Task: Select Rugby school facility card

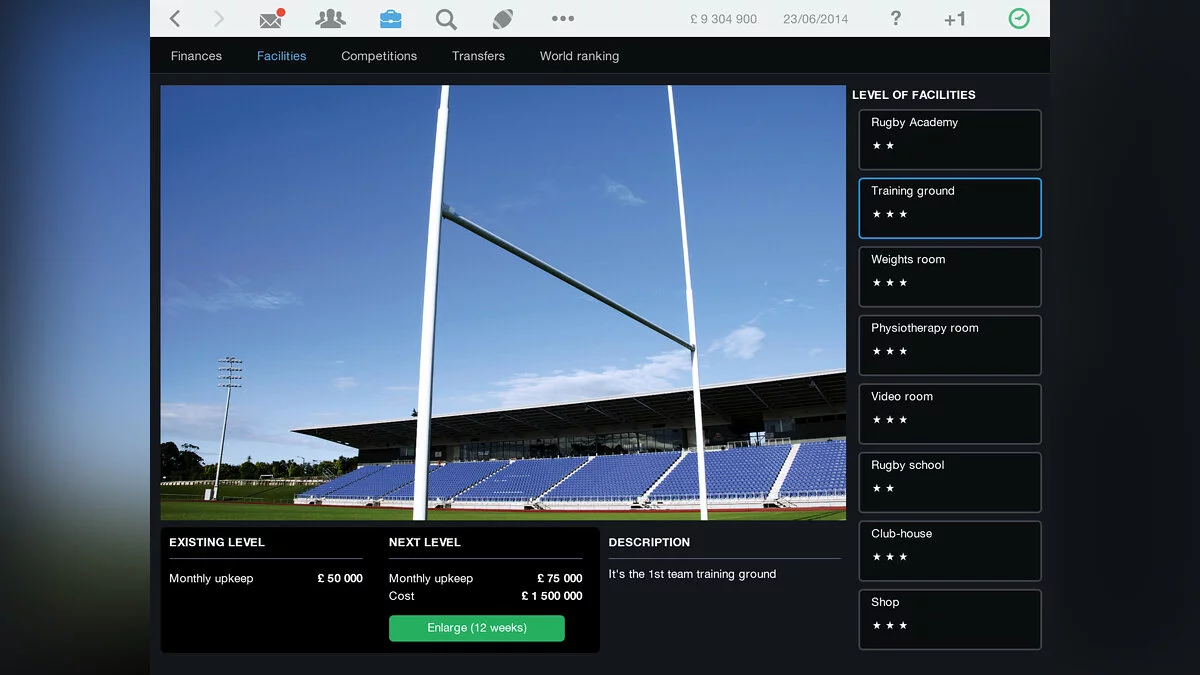Action: [950, 482]
